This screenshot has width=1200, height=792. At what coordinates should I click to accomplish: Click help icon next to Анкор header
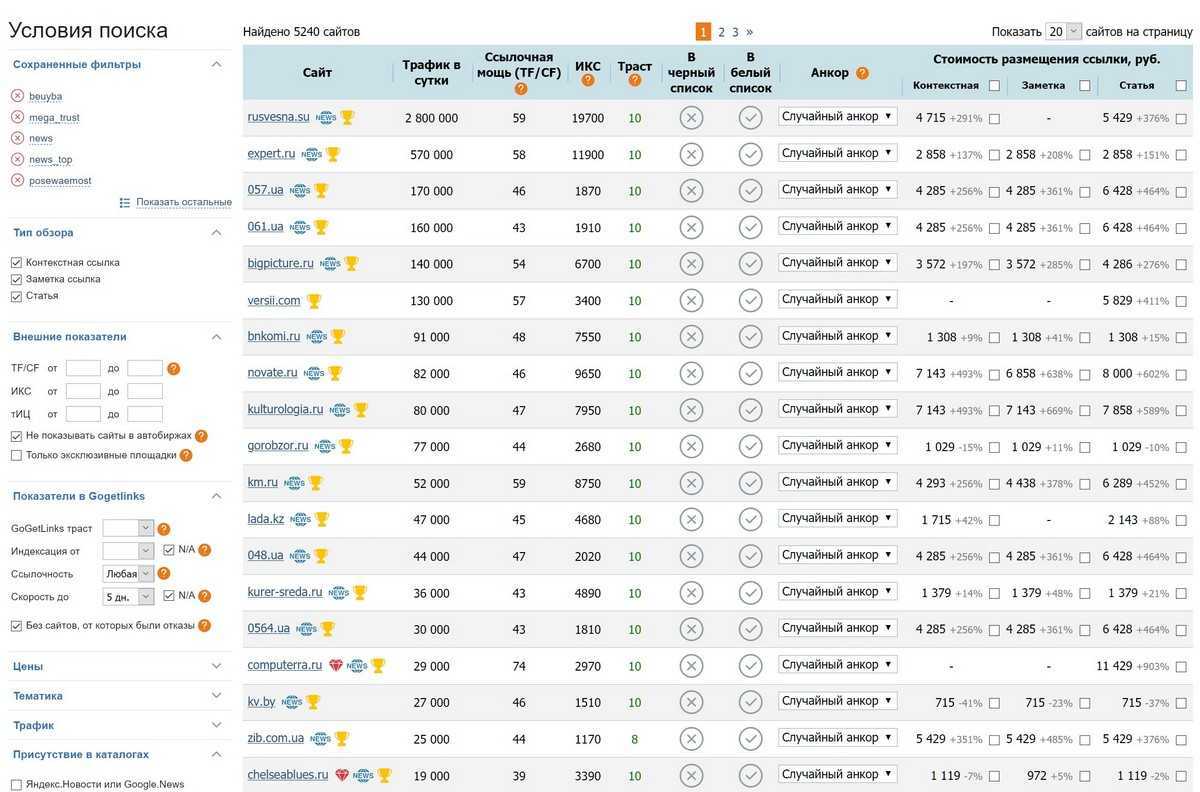862,73
